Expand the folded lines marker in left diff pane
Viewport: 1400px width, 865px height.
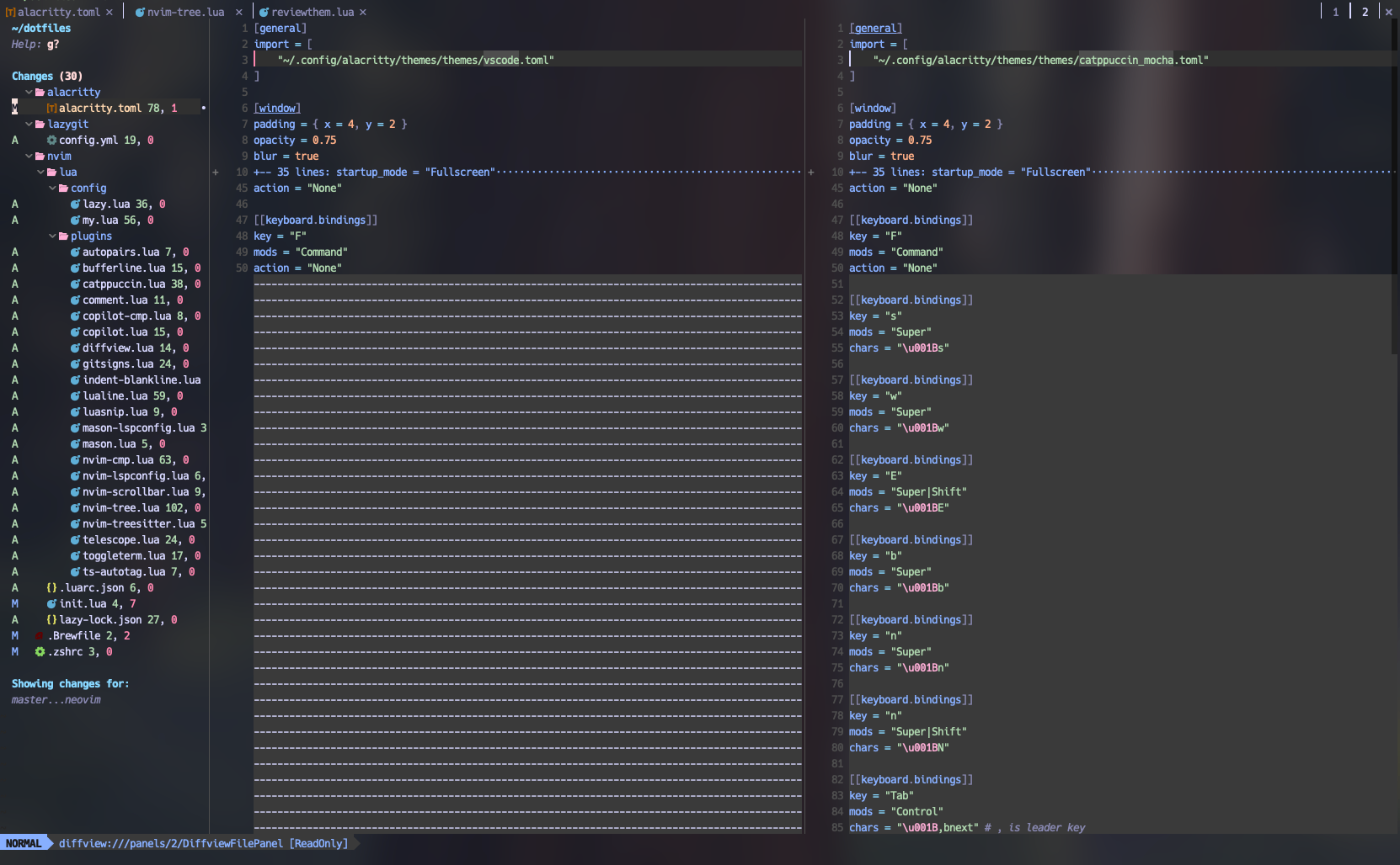(215, 172)
